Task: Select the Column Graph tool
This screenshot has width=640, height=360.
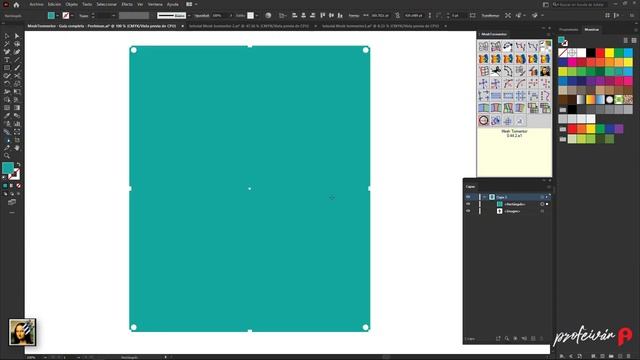Action: click(x=17, y=124)
